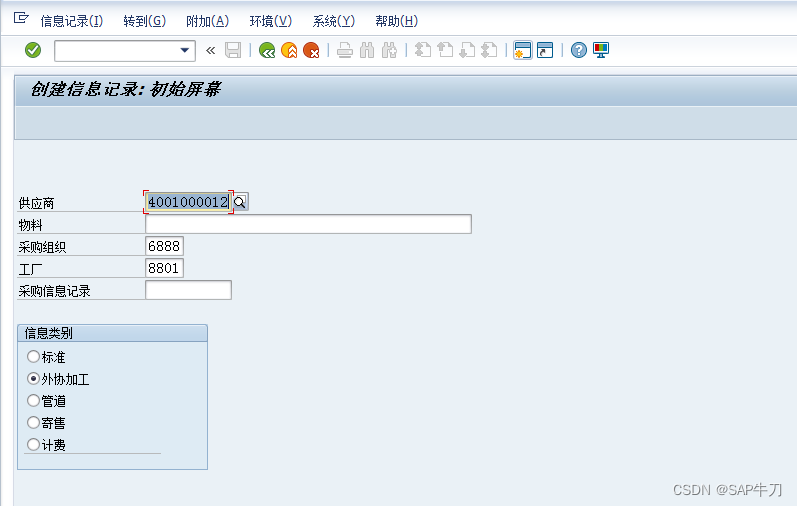The height and width of the screenshot is (506, 797).
Task: Select the 计费 radio button
Action: coord(34,444)
